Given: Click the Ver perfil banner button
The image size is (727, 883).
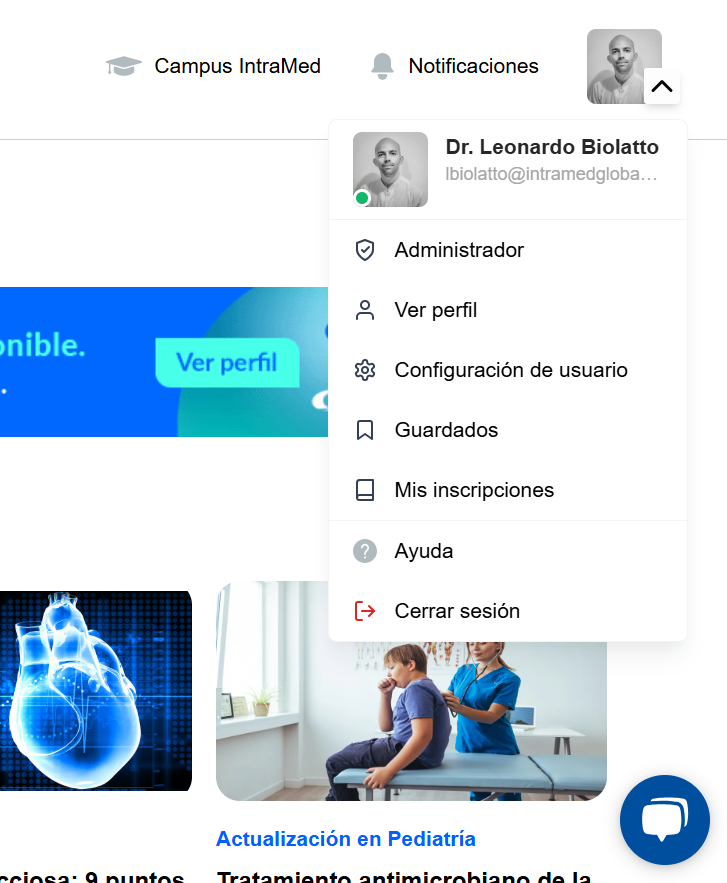Looking at the screenshot, I should point(228,363).
